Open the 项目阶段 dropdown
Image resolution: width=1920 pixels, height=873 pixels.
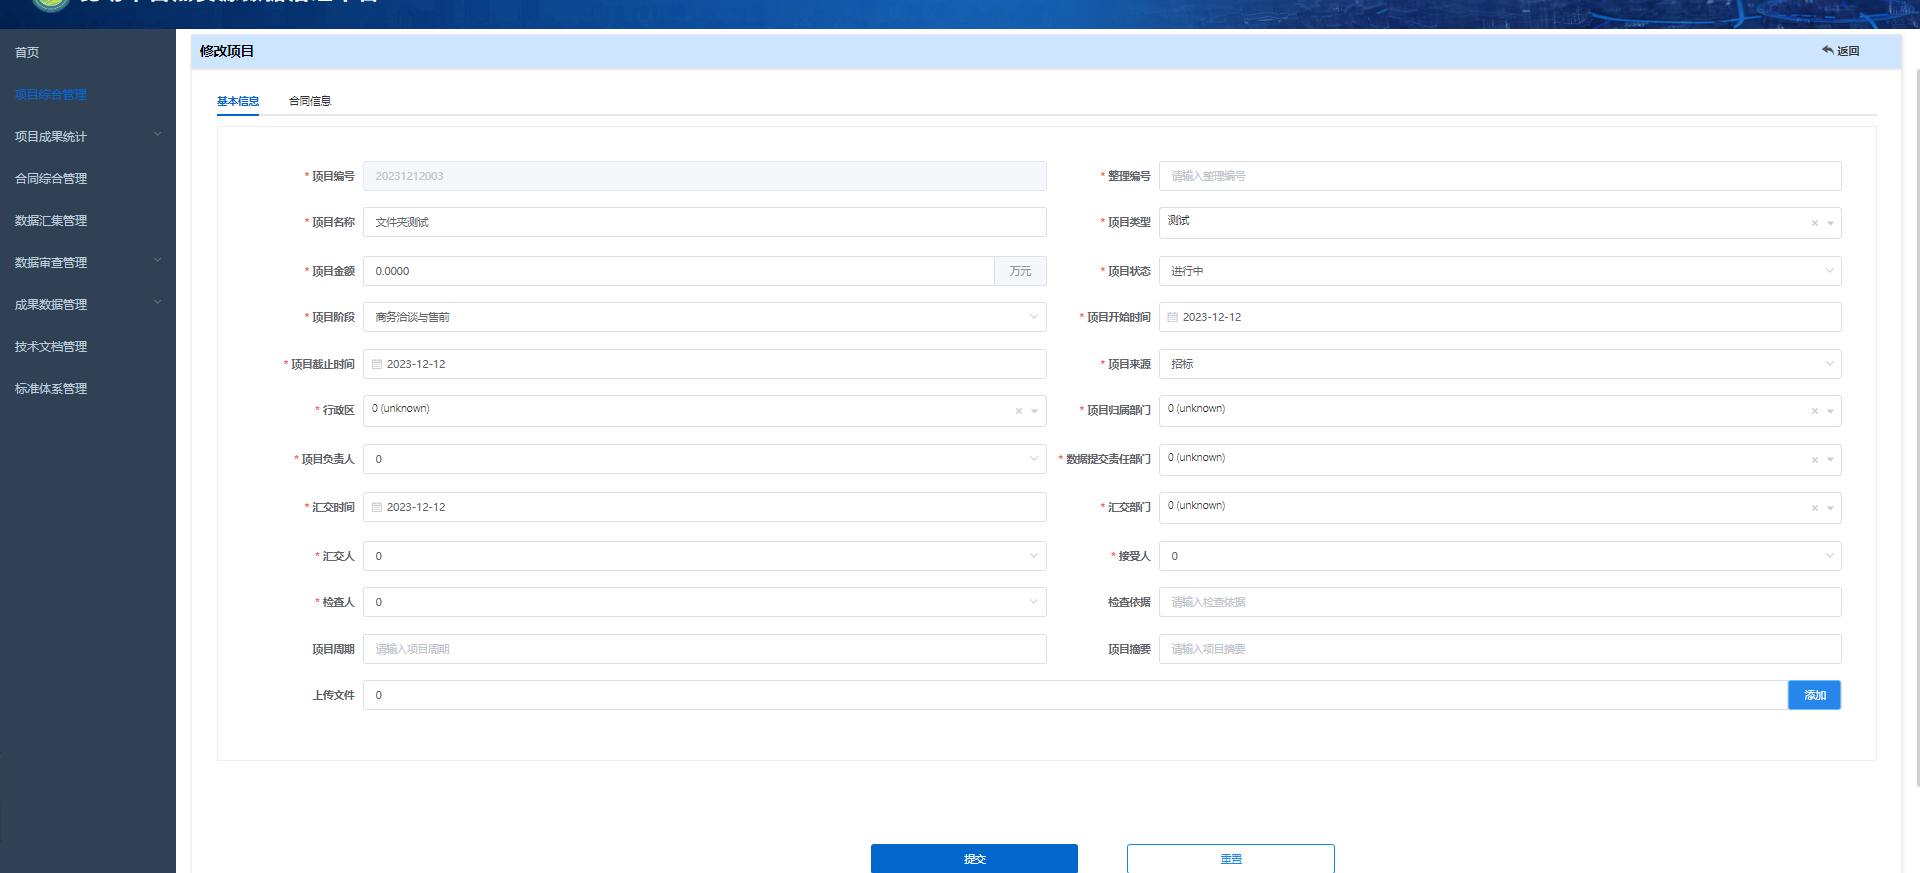click(x=704, y=317)
